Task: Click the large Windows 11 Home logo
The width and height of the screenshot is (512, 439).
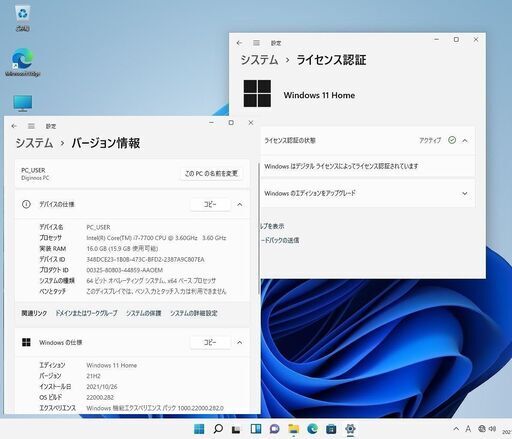Action: [257, 94]
